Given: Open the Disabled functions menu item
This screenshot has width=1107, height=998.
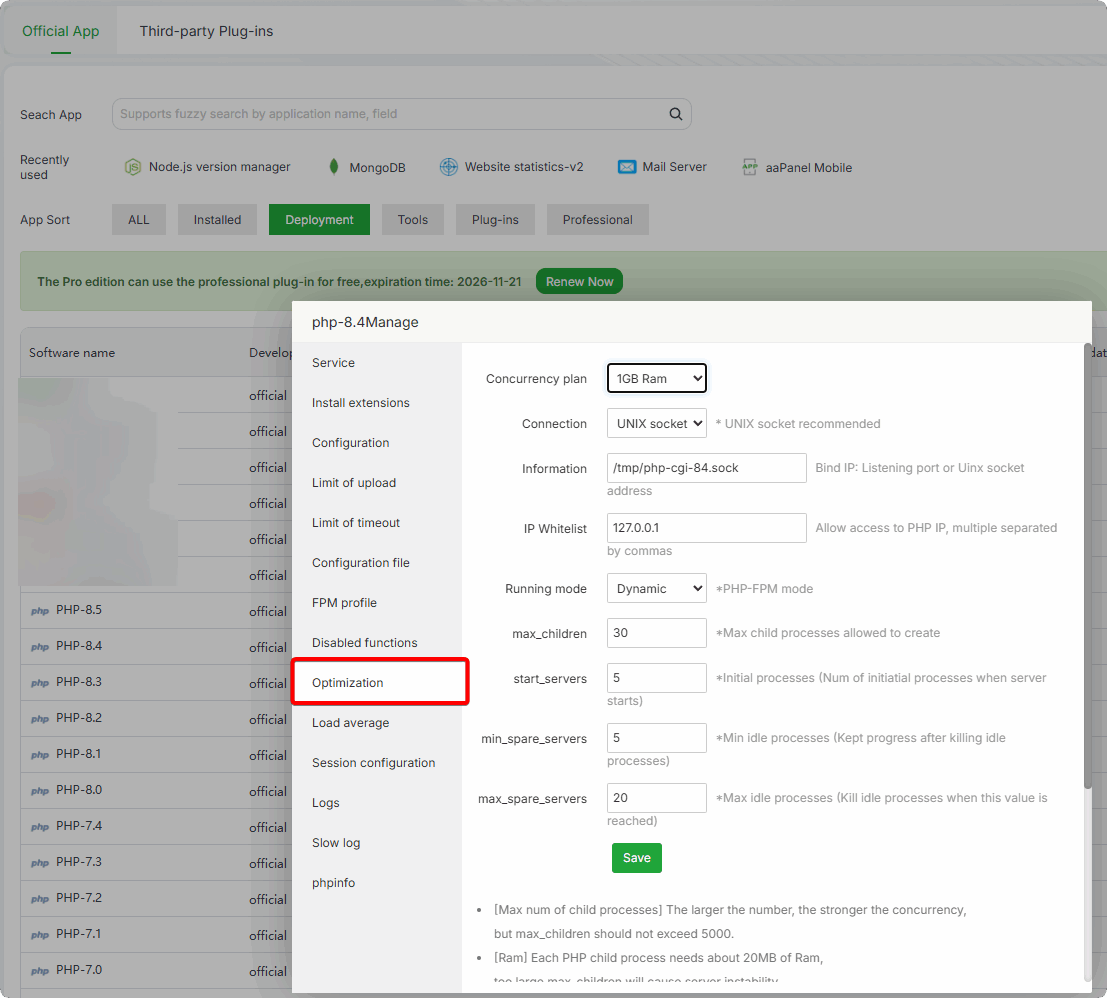Looking at the screenshot, I should click(364, 643).
